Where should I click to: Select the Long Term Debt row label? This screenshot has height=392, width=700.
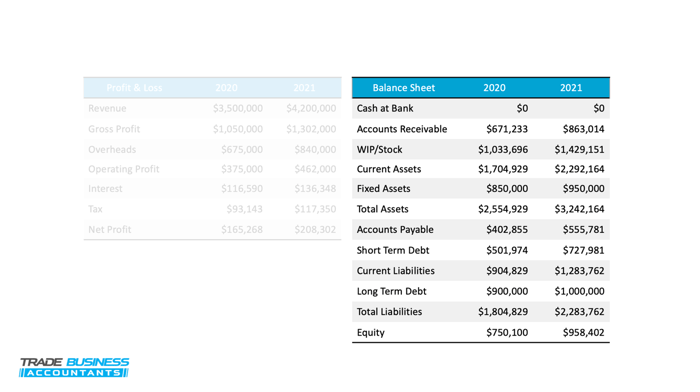point(392,292)
